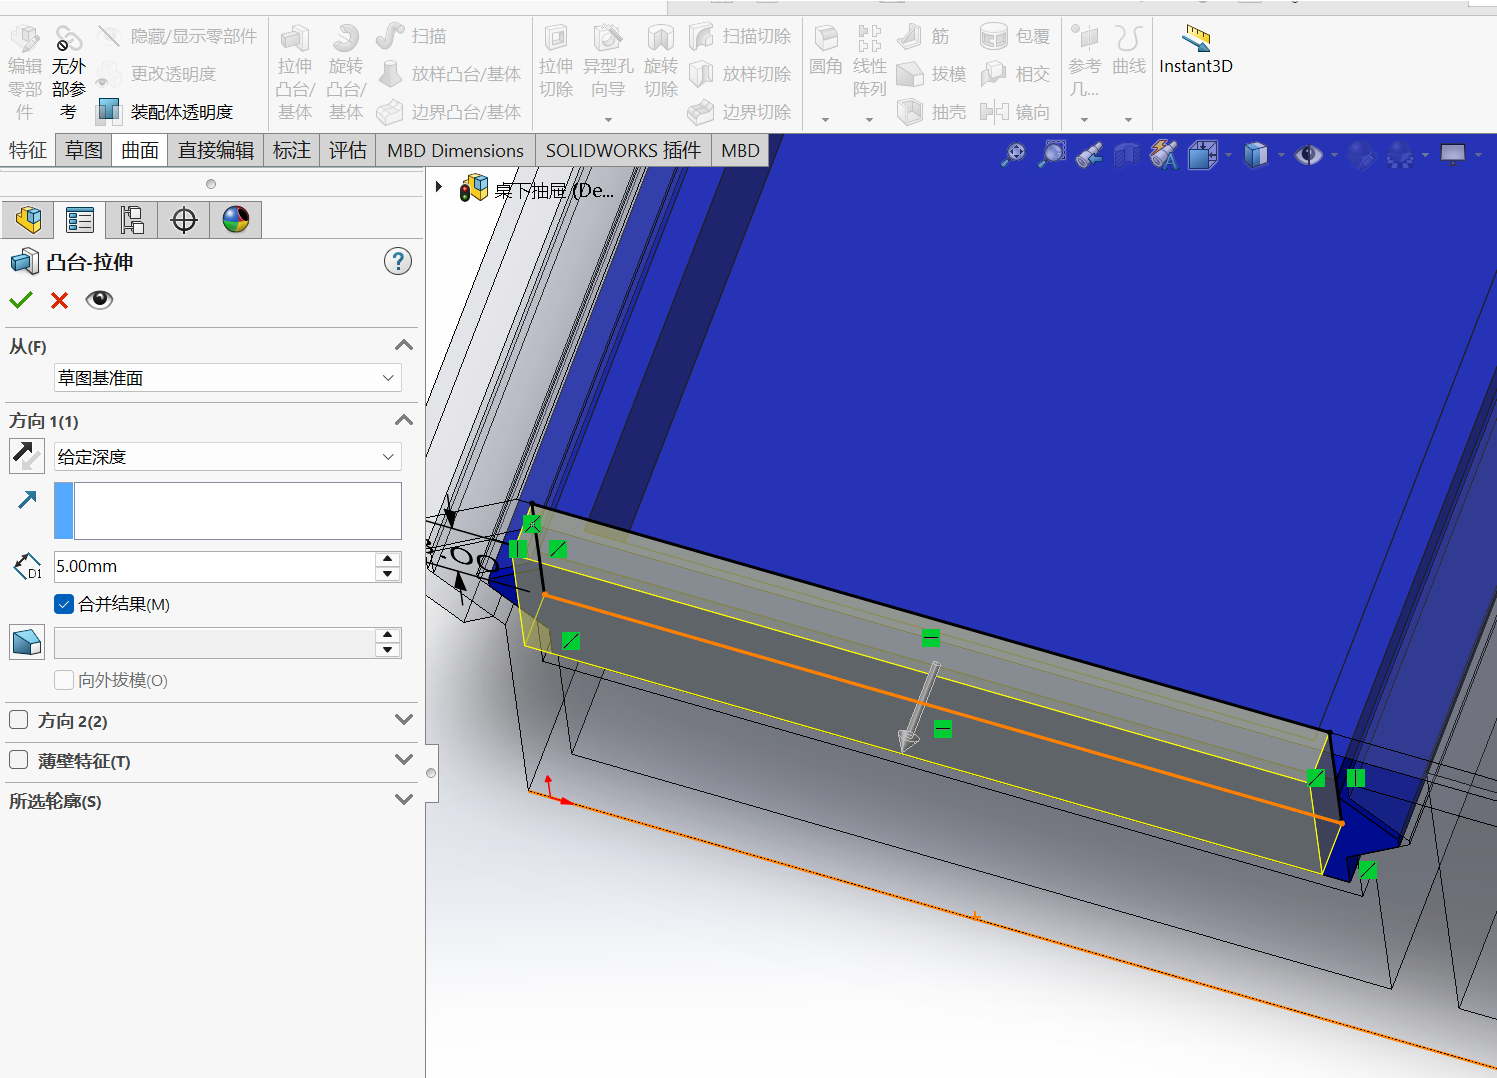The width and height of the screenshot is (1497, 1078).
Task: Open the SOLIDWORKS 插件 tab
Action: (x=623, y=150)
